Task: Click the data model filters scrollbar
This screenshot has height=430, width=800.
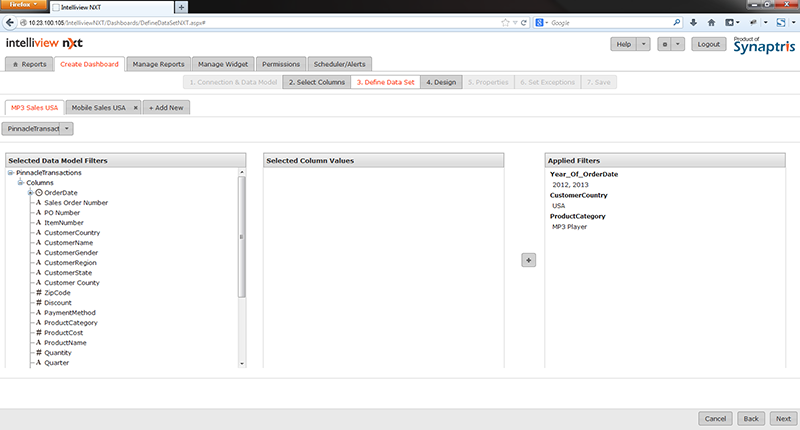Action: (241, 236)
